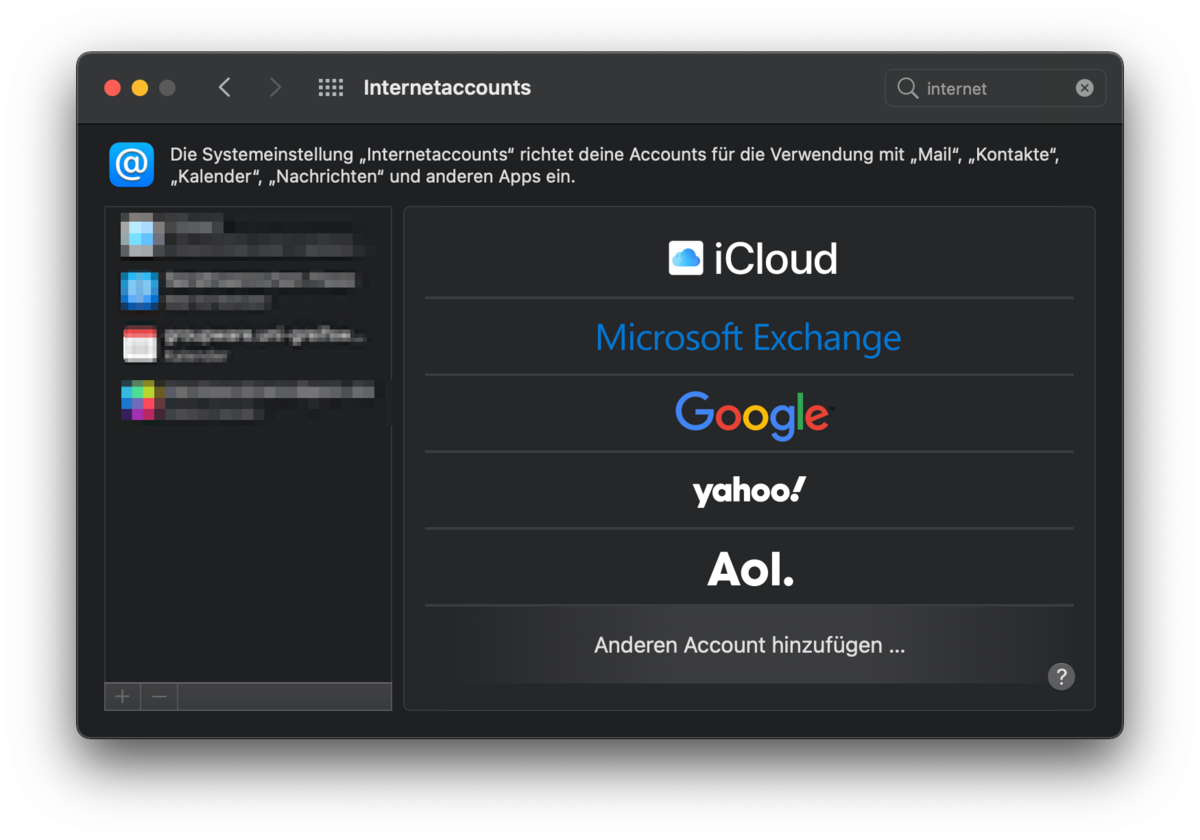The width and height of the screenshot is (1200, 840).
Task: Select the fourth account with colorful icon
Action: [x=247, y=400]
